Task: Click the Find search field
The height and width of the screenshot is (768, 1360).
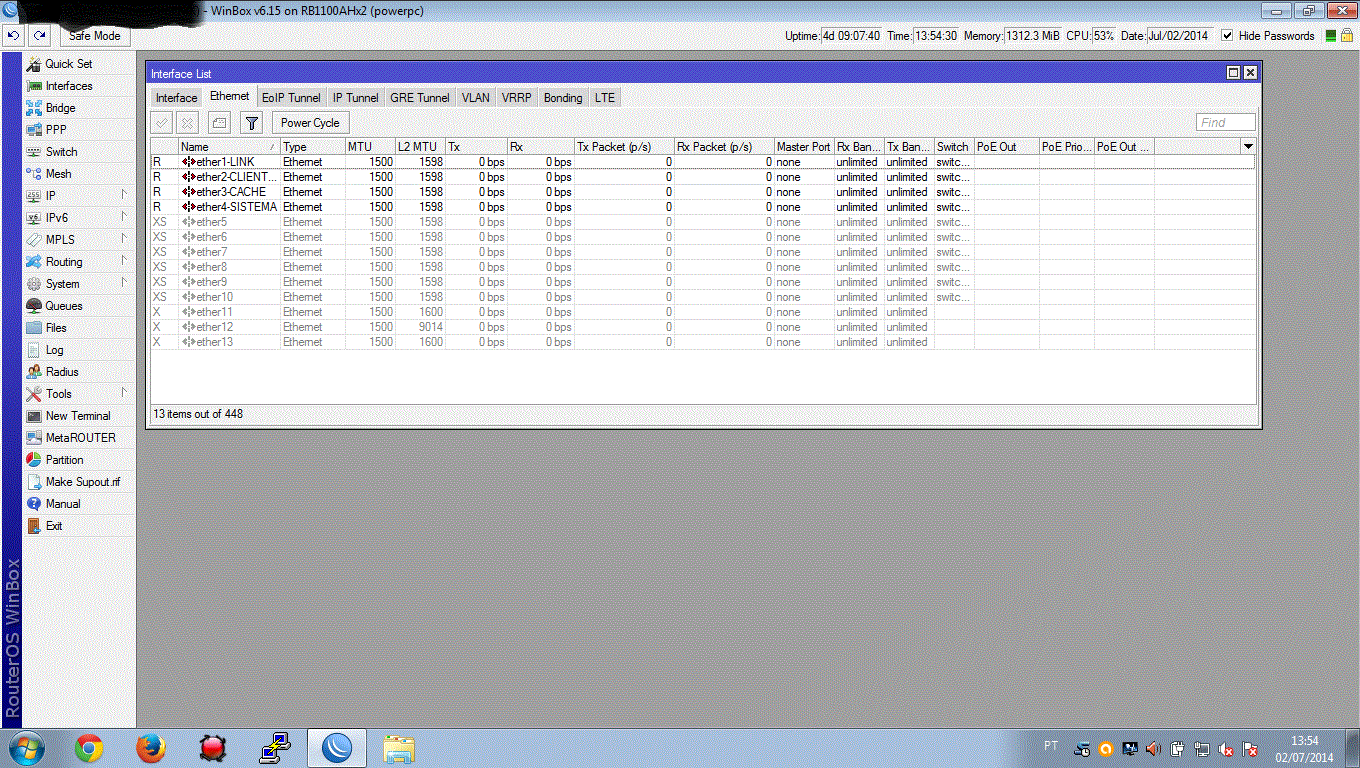Action: [x=1226, y=123]
